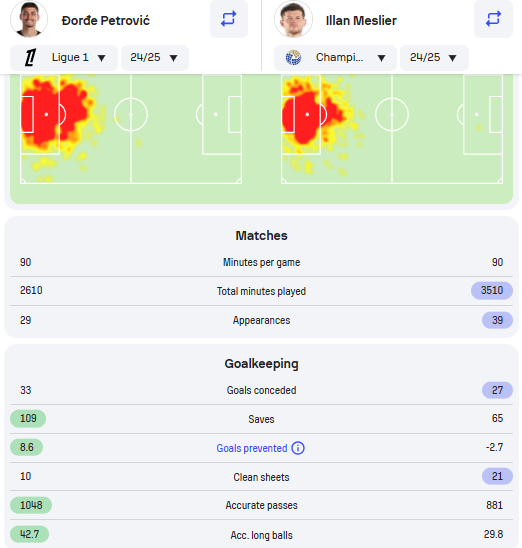Open the Goals prevented info icon

click(298, 448)
